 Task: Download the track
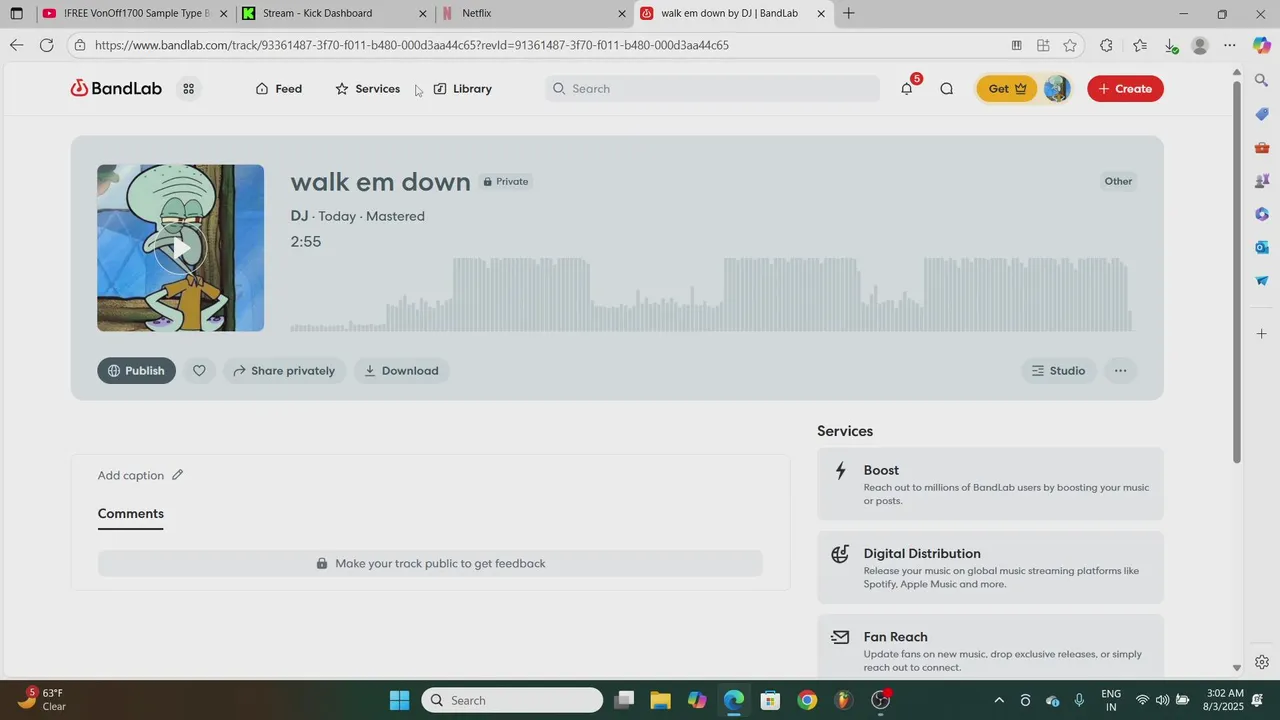click(401, 370)
